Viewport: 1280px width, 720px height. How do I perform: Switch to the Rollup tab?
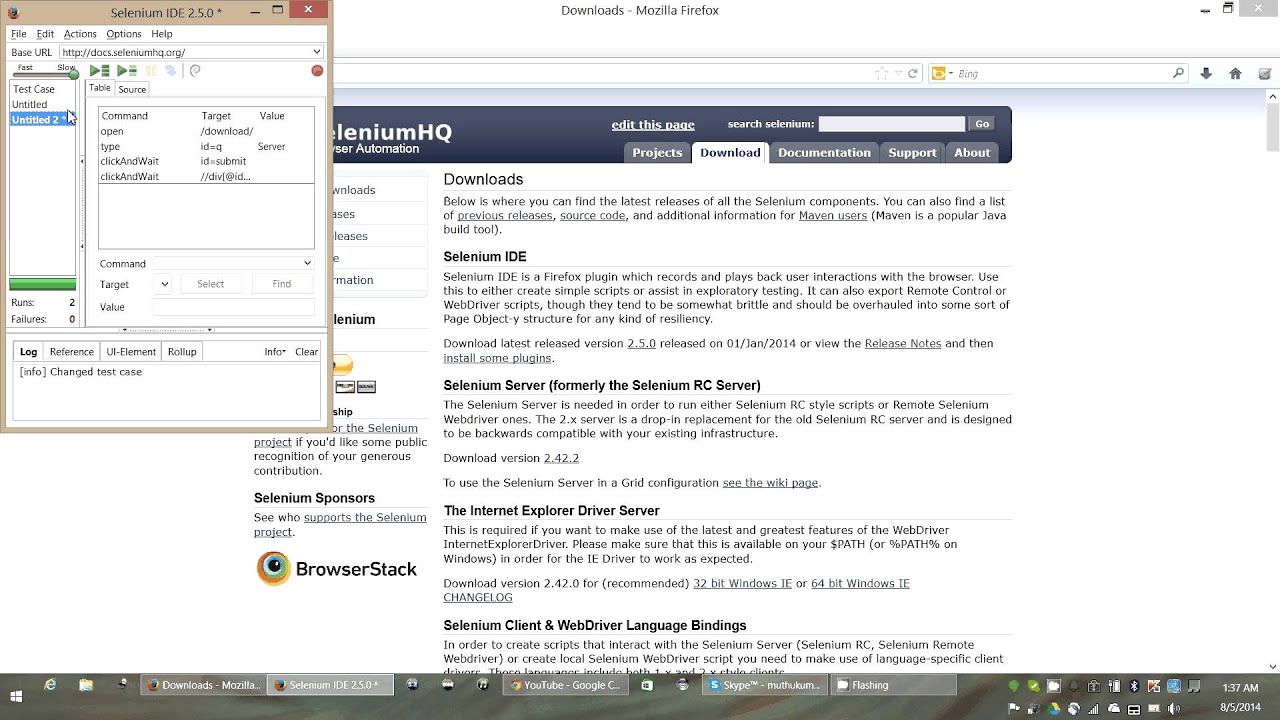coord(182,352)
